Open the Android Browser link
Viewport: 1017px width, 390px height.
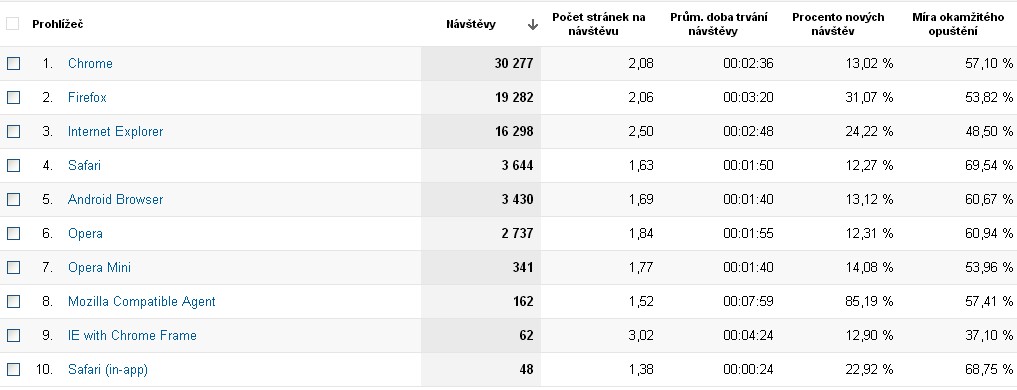115,200
